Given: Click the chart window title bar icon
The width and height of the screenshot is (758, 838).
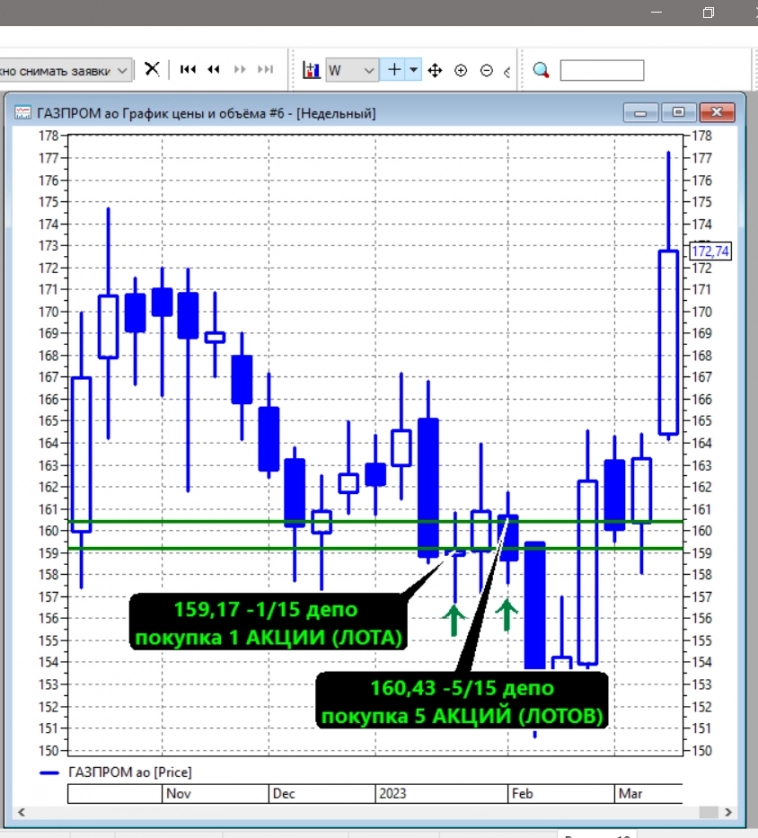Looking at the screenshot, I should click(23, 113).
